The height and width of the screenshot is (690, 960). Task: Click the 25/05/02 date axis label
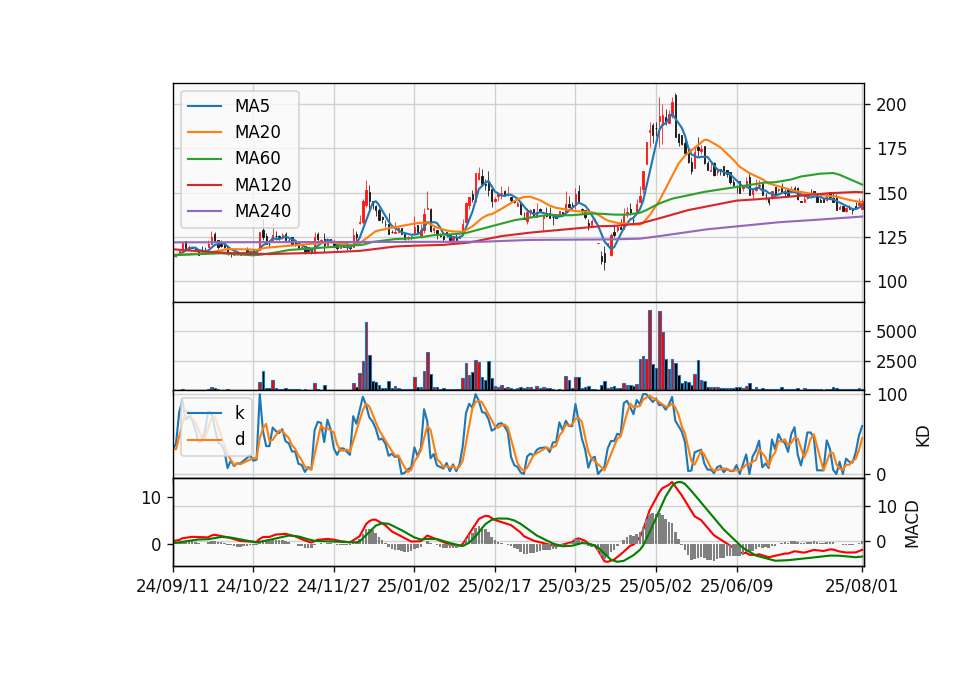tap(656, 586)
